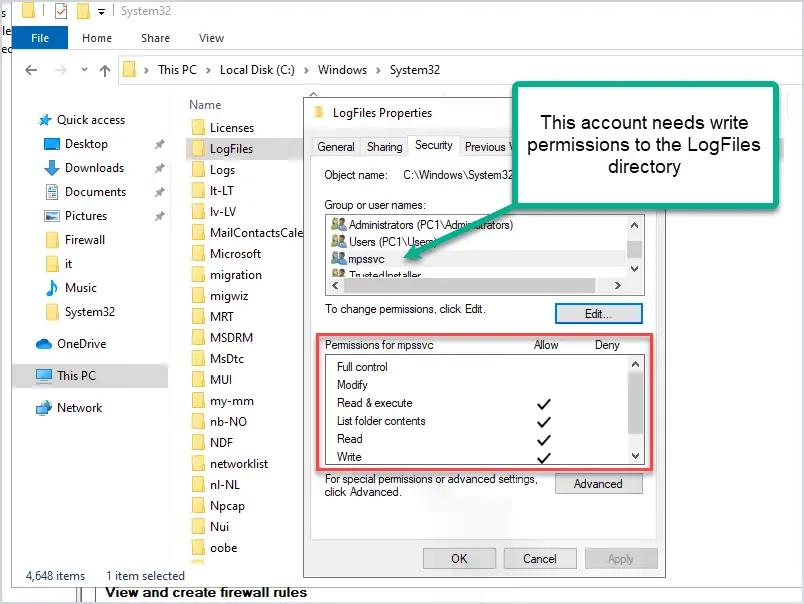The height and width of the screenshot is (604, 804).
Task: Click the This PC monitor icon
Action: point(44,376)
